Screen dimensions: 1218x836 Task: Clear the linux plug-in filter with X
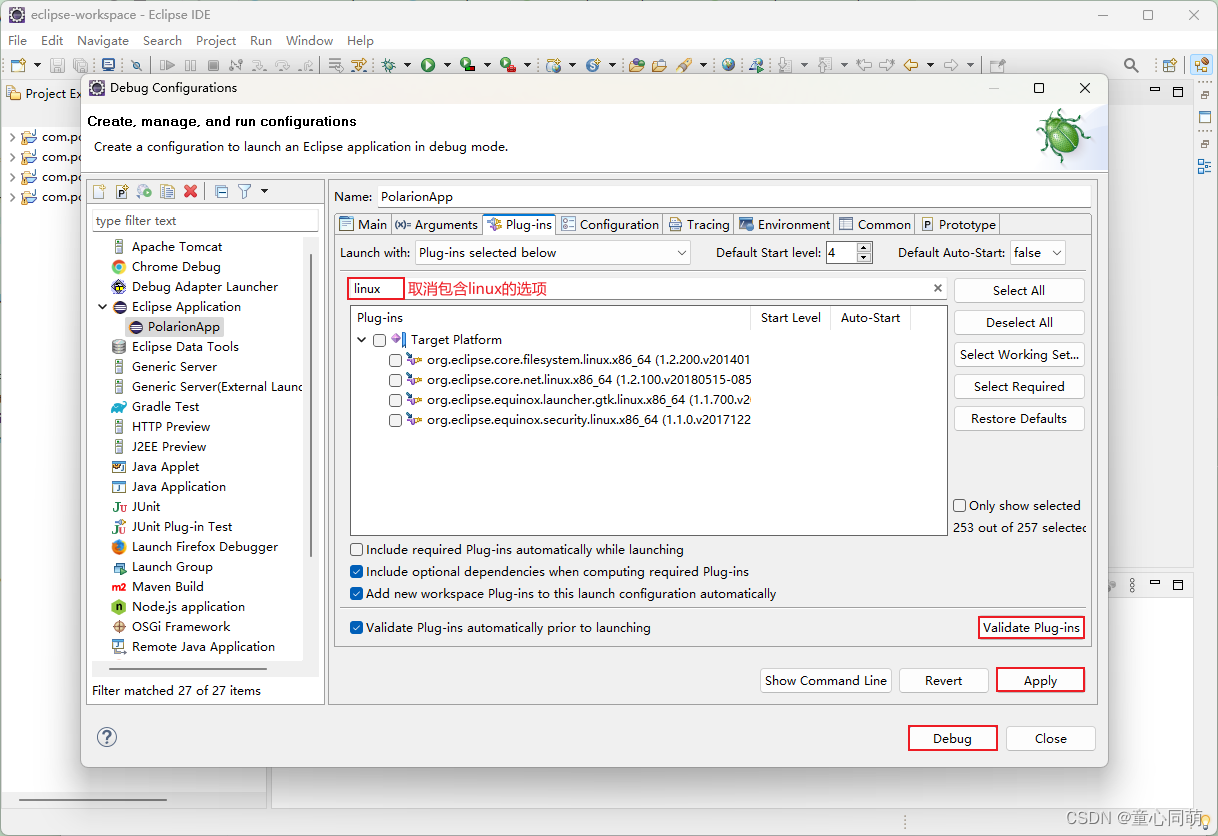[x=938, y=288]
